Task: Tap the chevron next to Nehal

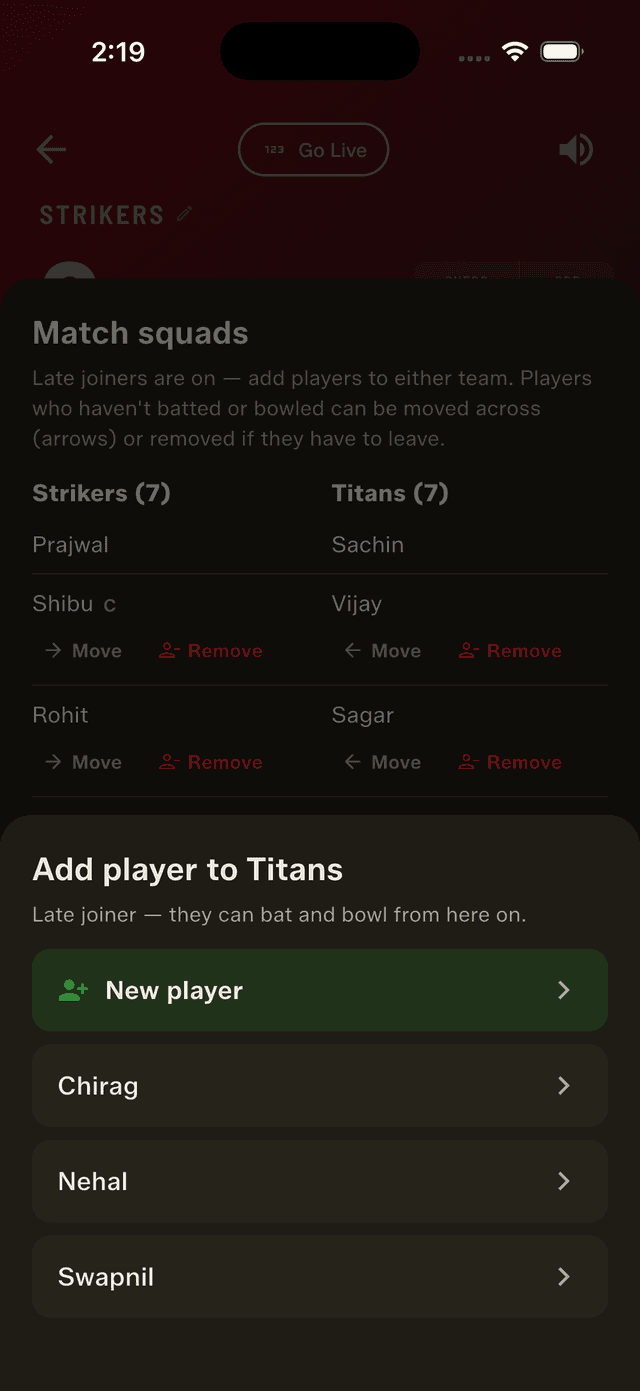Action: 564,1181
